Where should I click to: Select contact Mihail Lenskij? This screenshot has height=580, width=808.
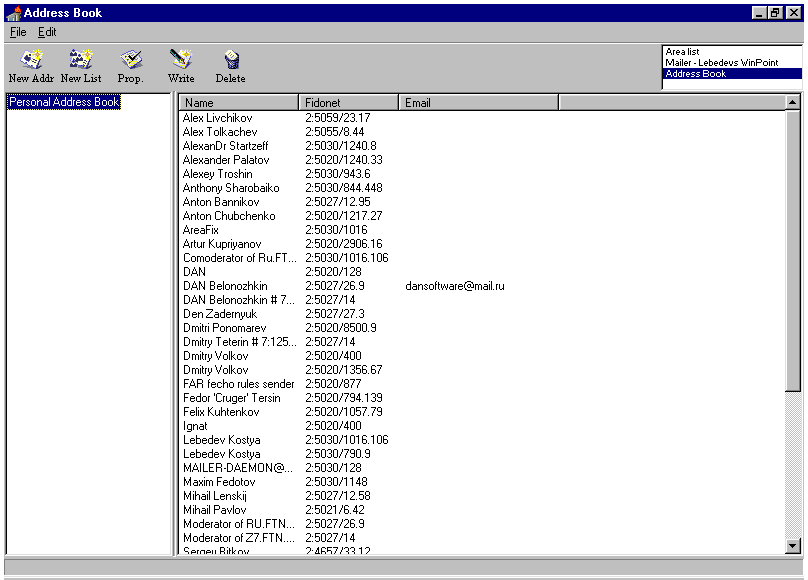[x=214, y=496]
